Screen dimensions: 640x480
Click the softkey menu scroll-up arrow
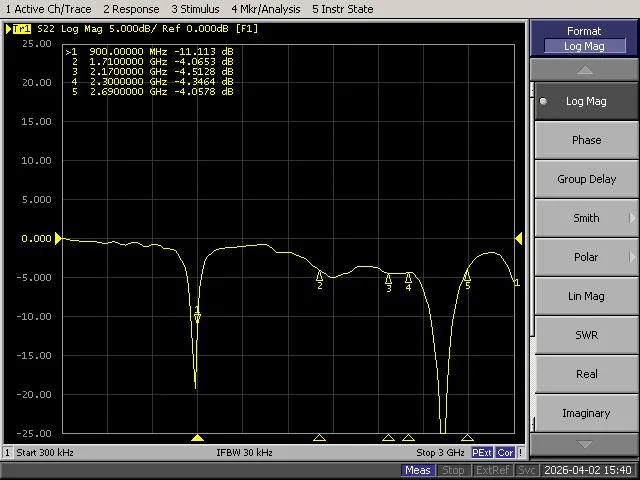coord(584,70)
